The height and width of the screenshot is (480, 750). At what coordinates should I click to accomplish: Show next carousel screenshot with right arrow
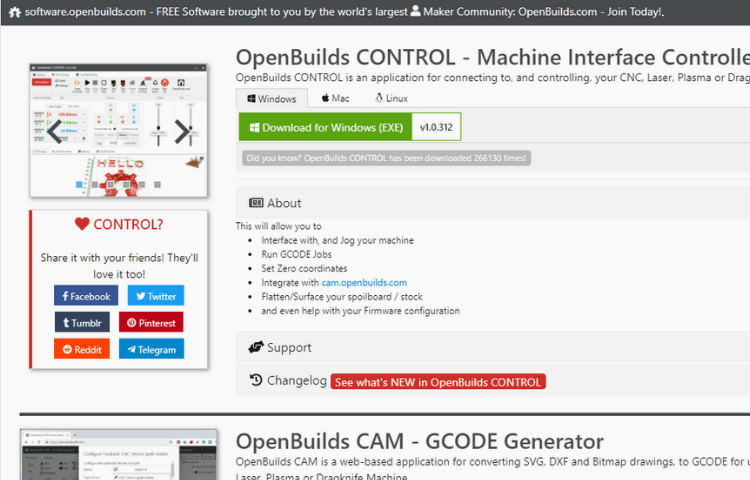[x=182, y=131]
